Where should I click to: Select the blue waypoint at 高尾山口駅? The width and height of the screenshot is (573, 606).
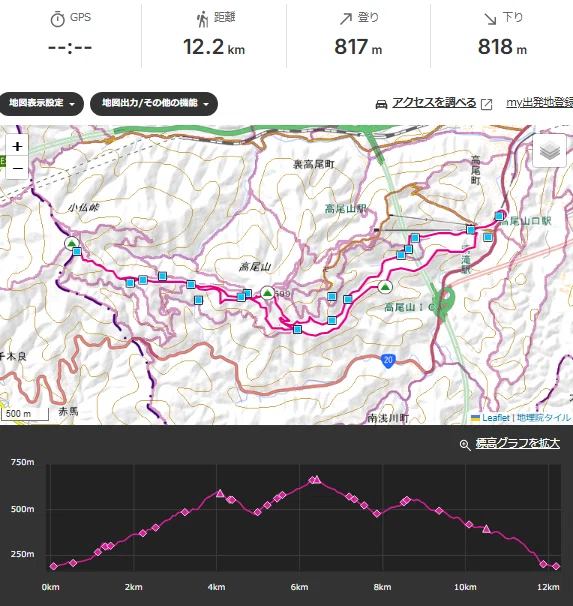(x=499, y=216)
